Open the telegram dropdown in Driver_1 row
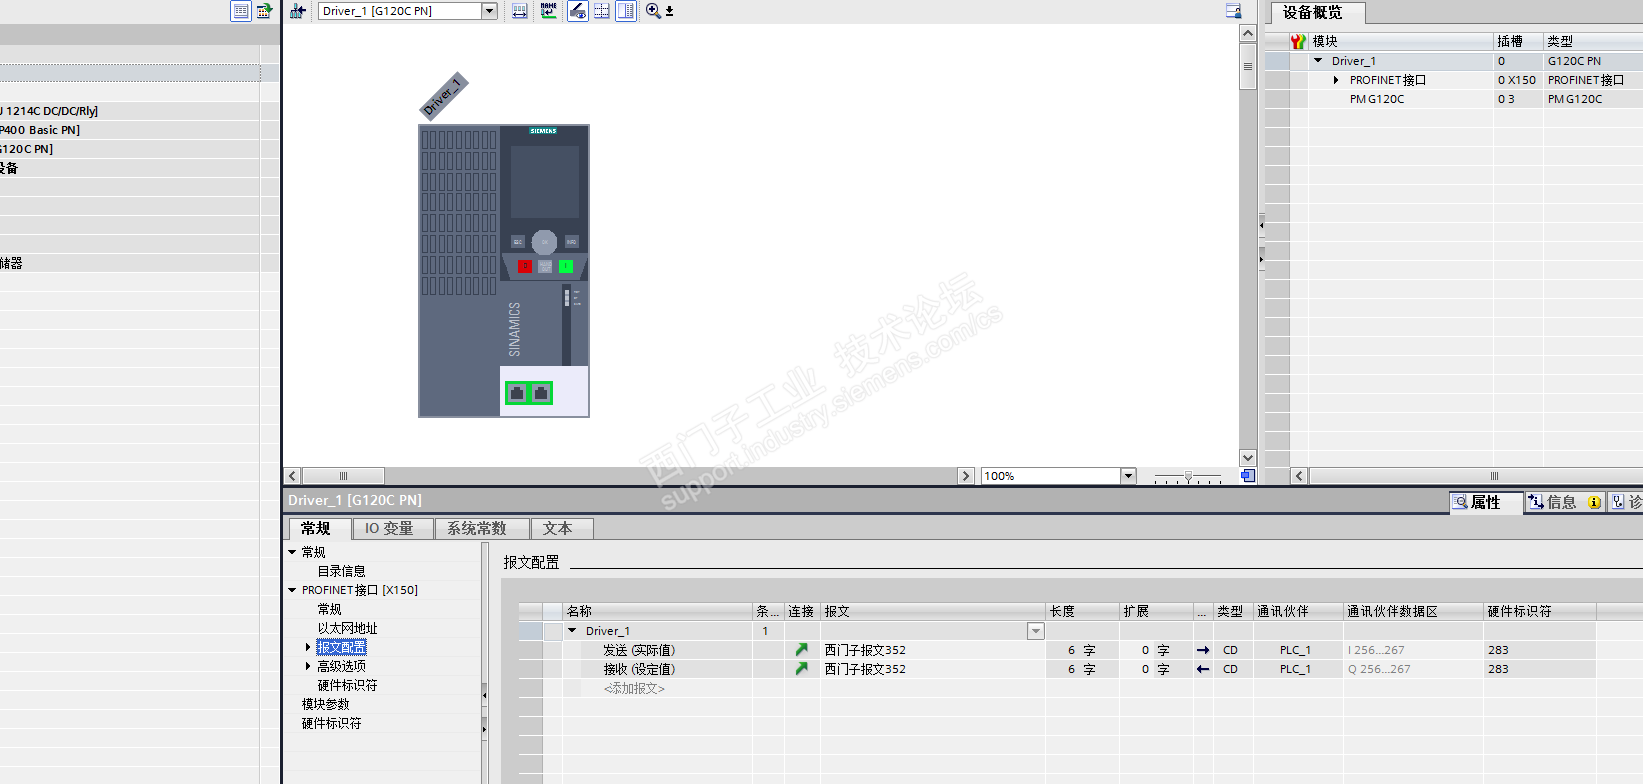The image size is (1643, 784). (1036, 631)
